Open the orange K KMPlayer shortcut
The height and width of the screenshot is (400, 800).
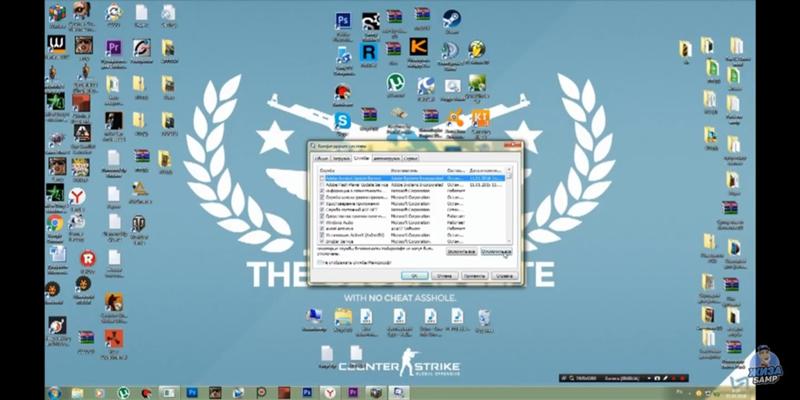(x=418, y=47)
